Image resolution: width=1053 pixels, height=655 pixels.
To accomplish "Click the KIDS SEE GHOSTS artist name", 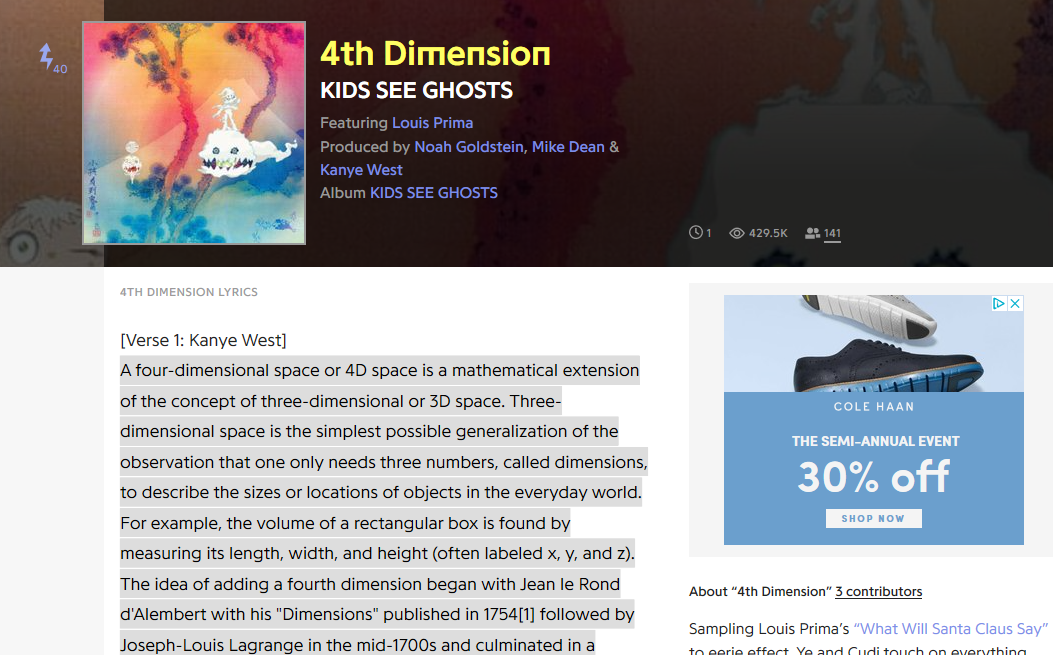I will point(415,90).
